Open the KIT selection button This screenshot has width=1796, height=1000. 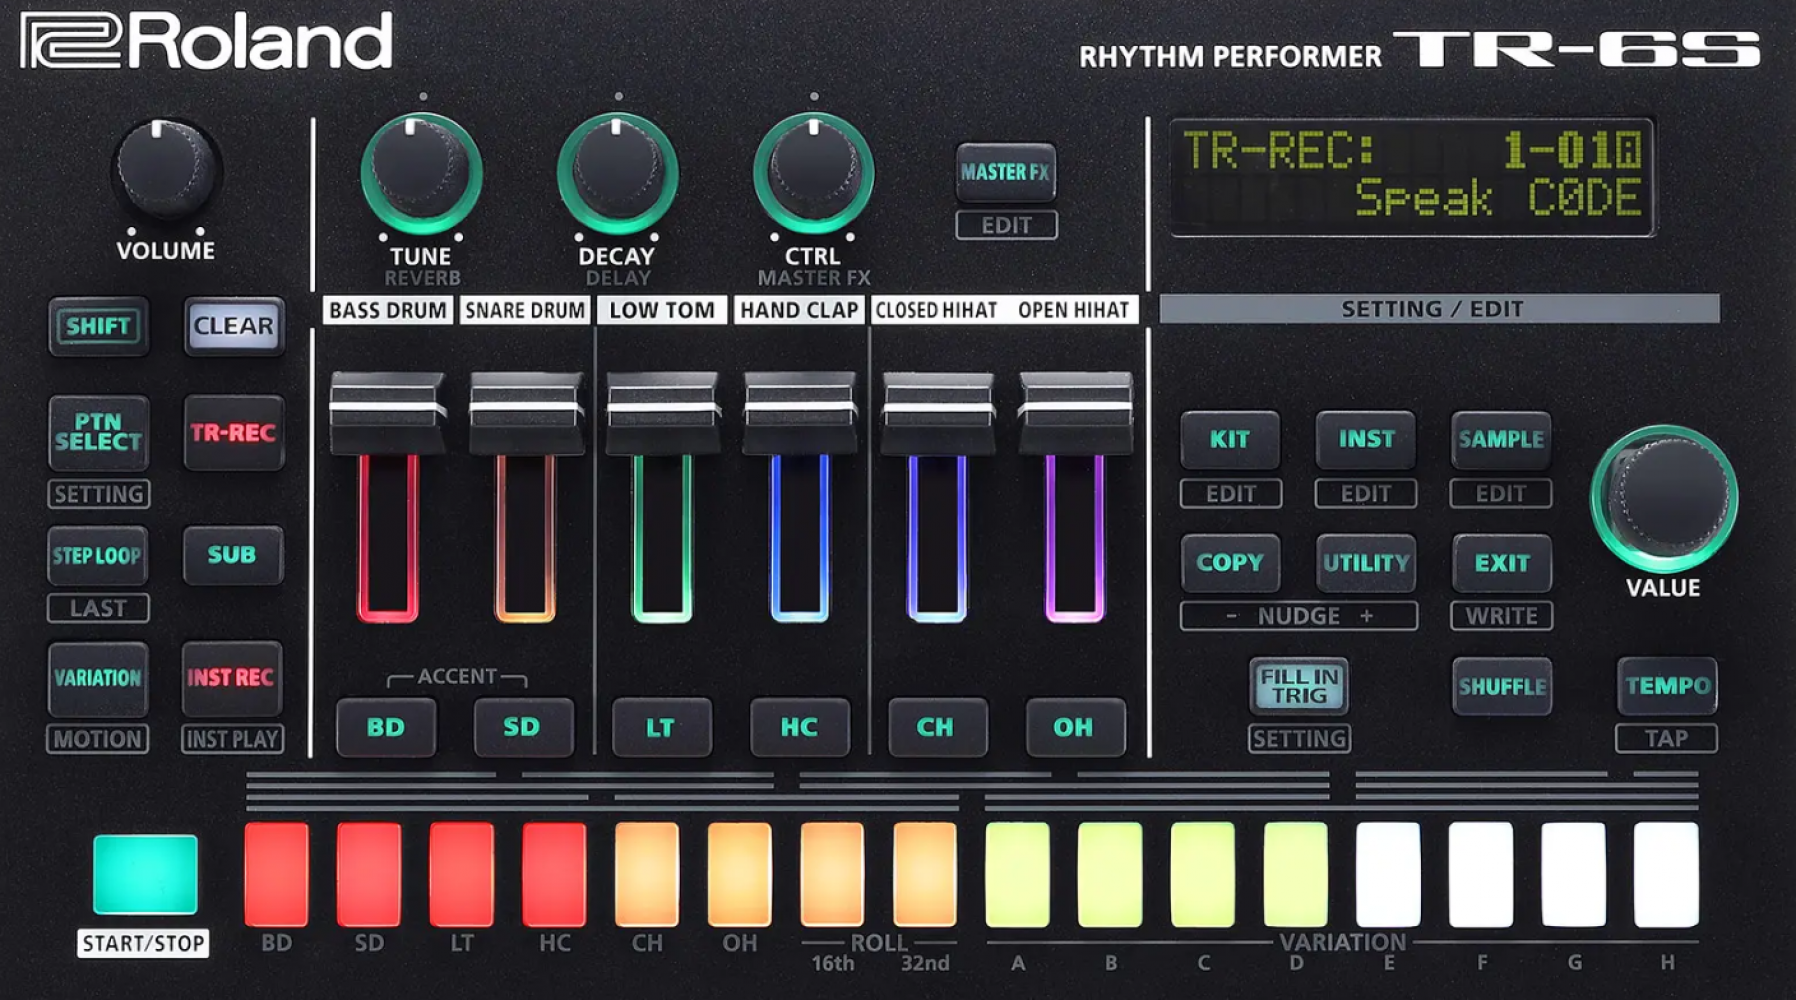coord(1229,439)
